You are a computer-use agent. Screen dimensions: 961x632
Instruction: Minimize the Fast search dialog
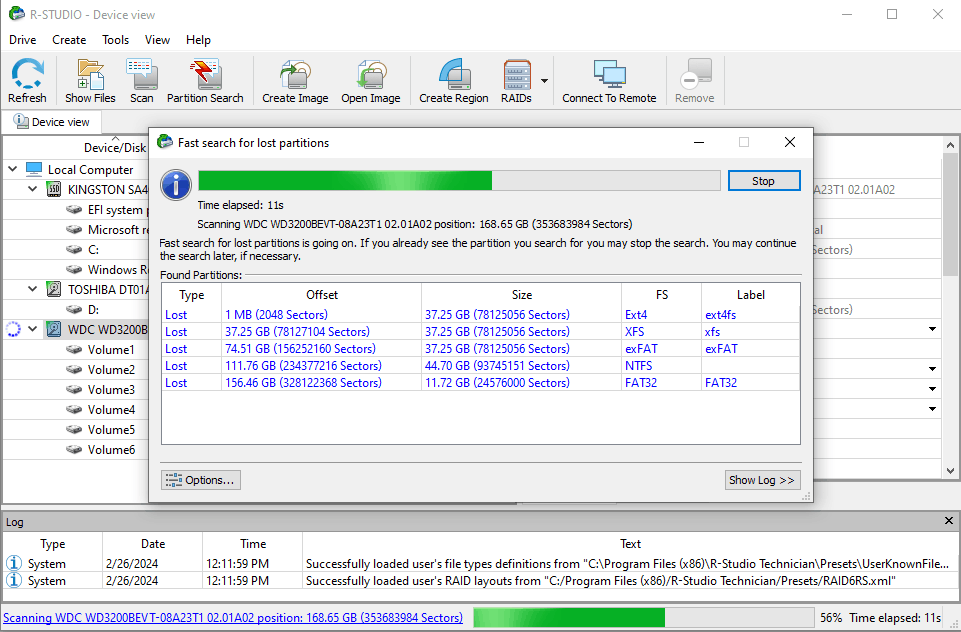point(699,142)
